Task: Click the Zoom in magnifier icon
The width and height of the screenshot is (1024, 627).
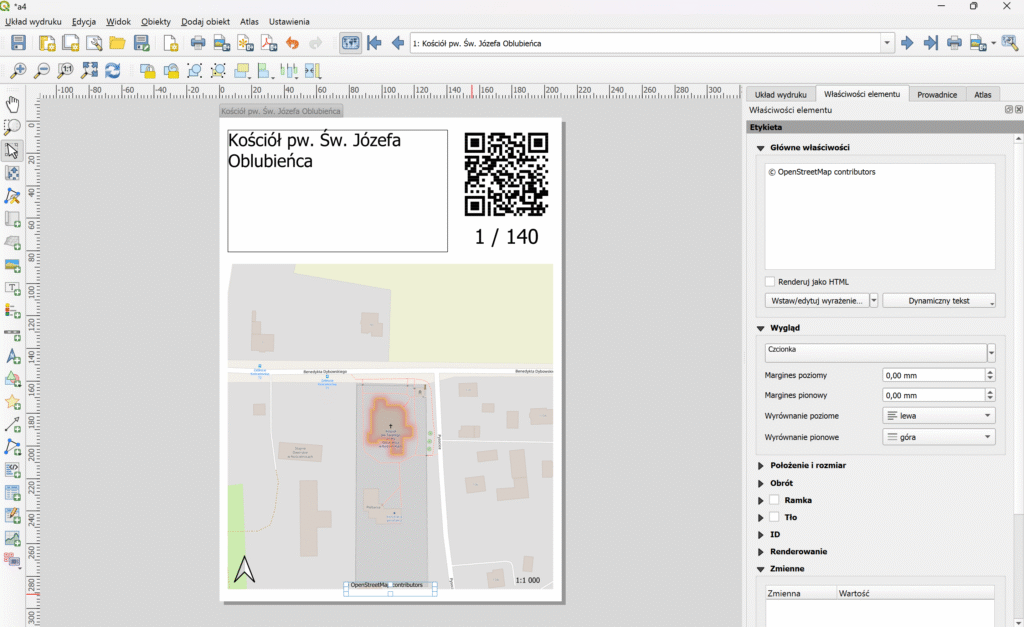Action: tap(18, 71)
